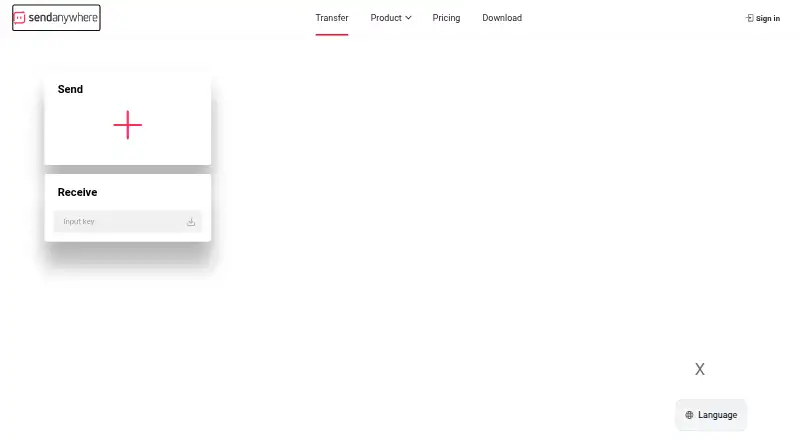
Task: Click the Receive heading text
Action: click(77, 192)
